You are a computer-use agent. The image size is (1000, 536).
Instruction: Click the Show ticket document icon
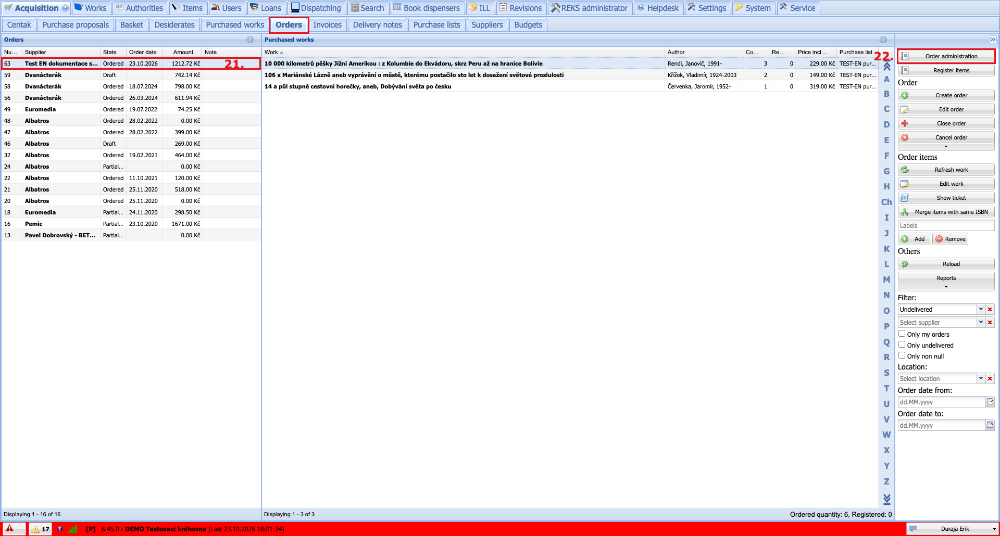pyautogui.click(x=904, y=198)
